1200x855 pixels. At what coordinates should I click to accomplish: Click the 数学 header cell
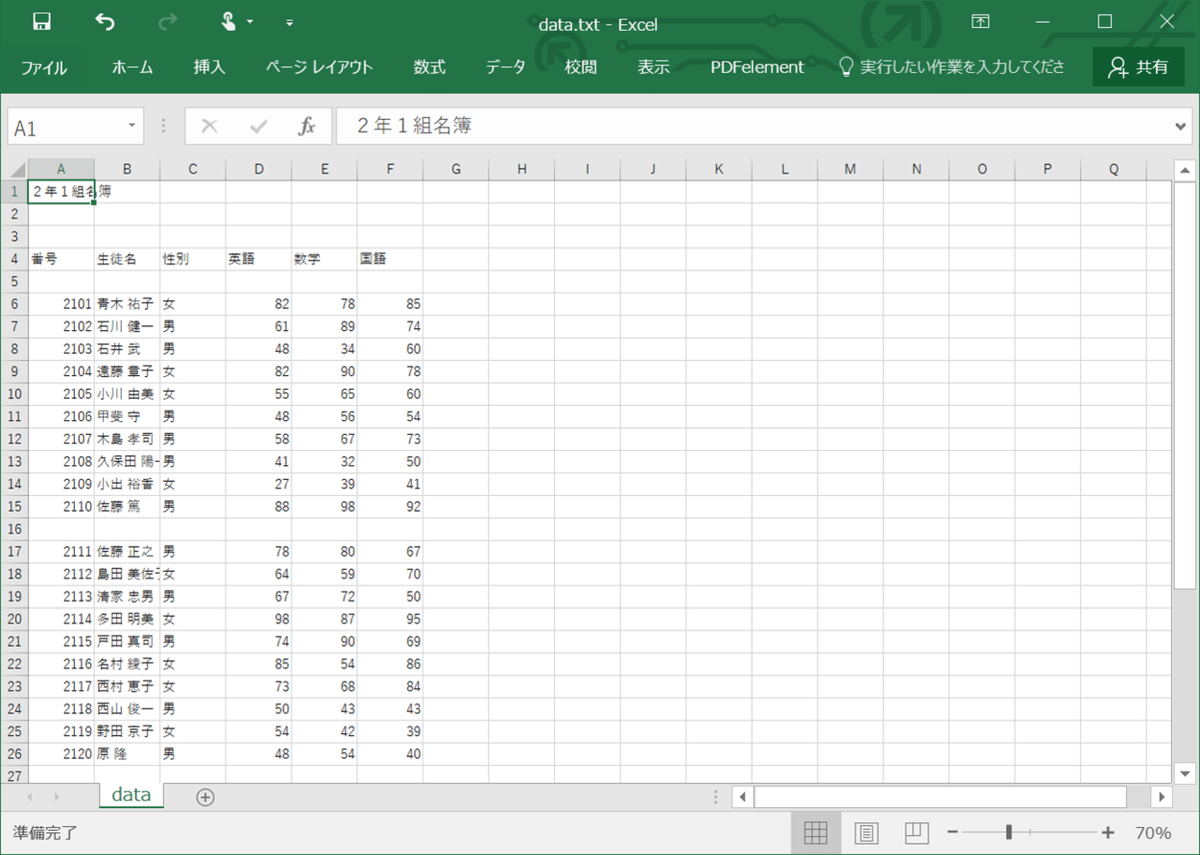point(324,258)
